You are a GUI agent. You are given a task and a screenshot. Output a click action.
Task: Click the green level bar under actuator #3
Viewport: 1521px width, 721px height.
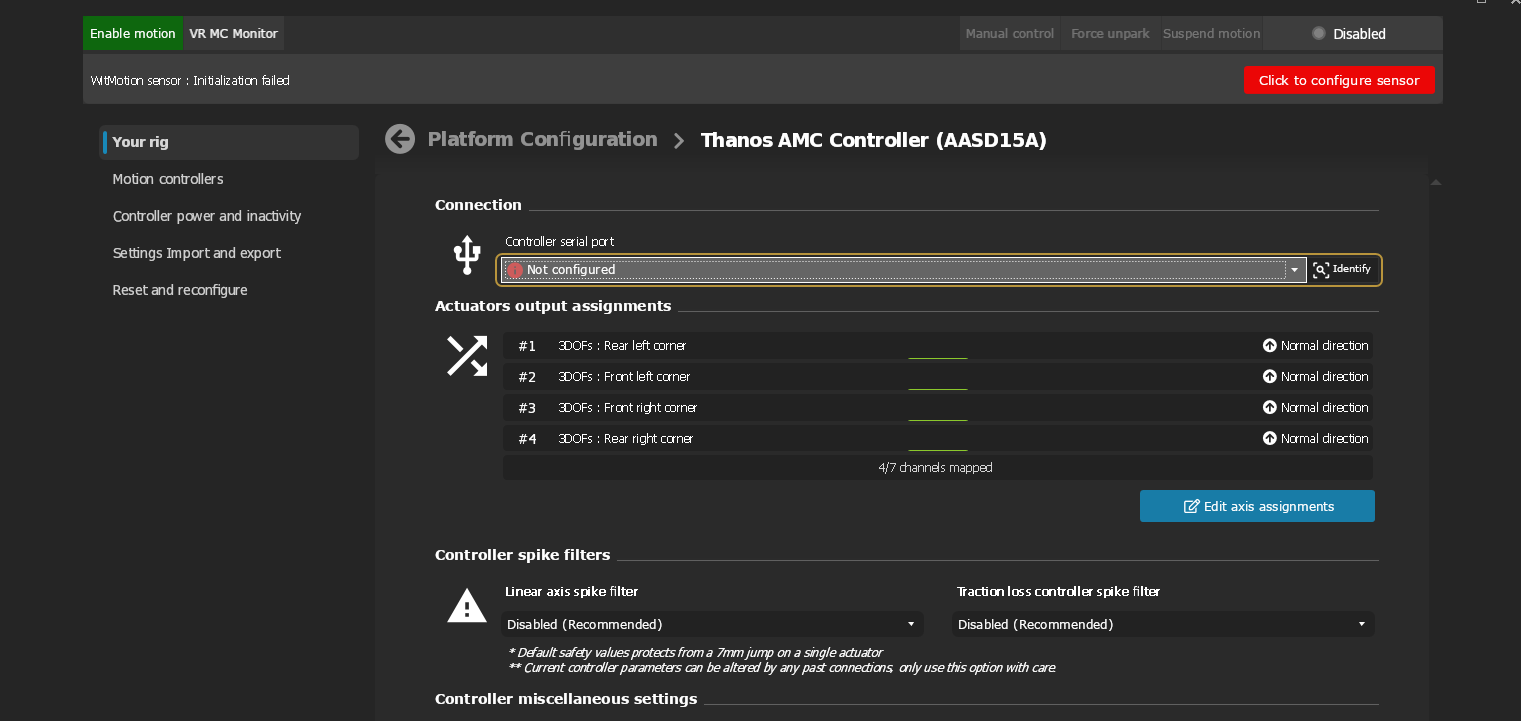coord(937,421)
